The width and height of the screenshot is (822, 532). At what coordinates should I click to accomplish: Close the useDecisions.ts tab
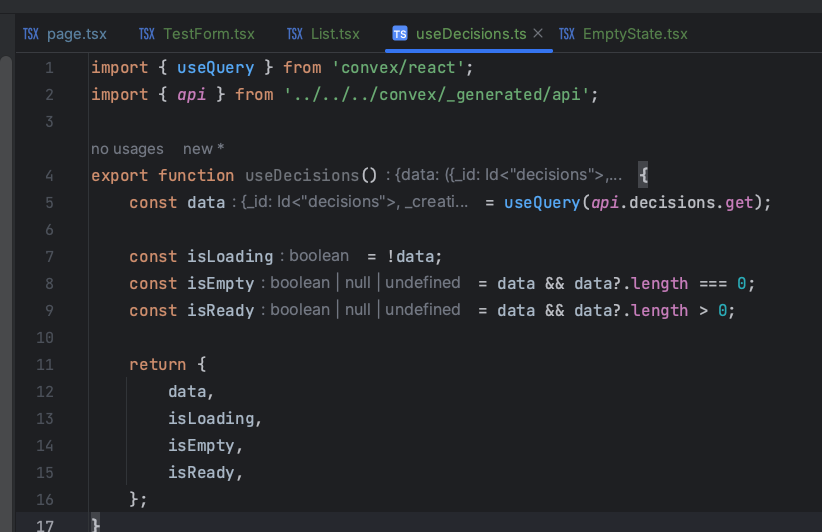click(x=538, y=33)
